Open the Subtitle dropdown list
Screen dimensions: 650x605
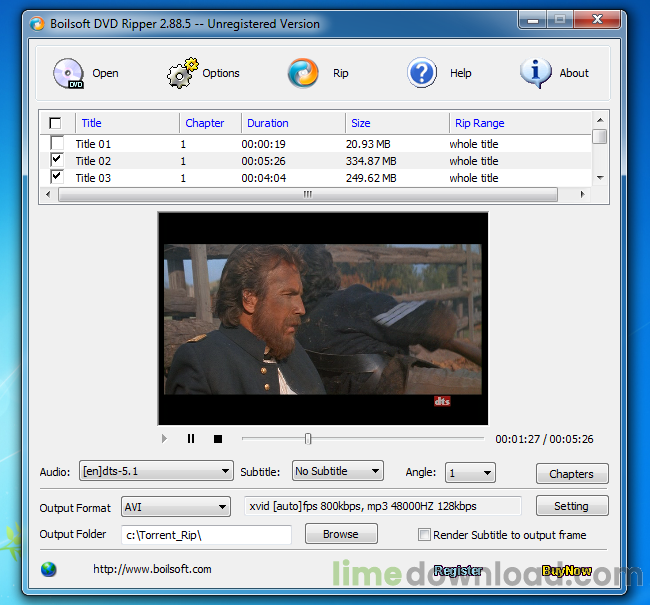(x=337, y=471)
